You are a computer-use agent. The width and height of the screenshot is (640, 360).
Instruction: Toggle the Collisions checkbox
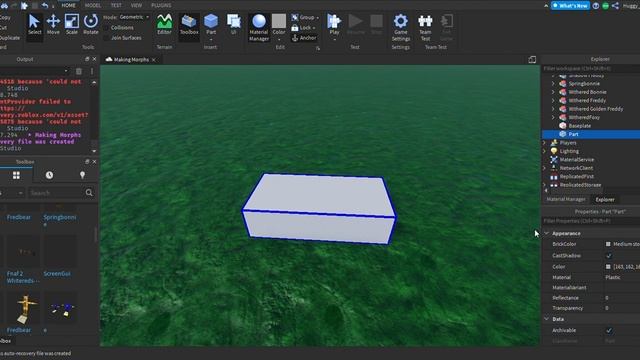[x=107, y=28]
